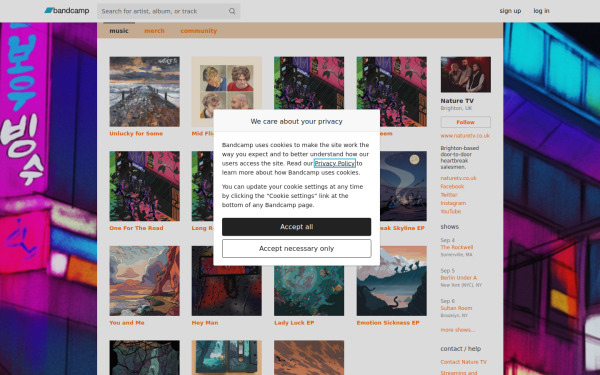Viewport: 600px width, 375px height.
Task: Click the search magnifier icon
Action: click(x=232, y=11)
